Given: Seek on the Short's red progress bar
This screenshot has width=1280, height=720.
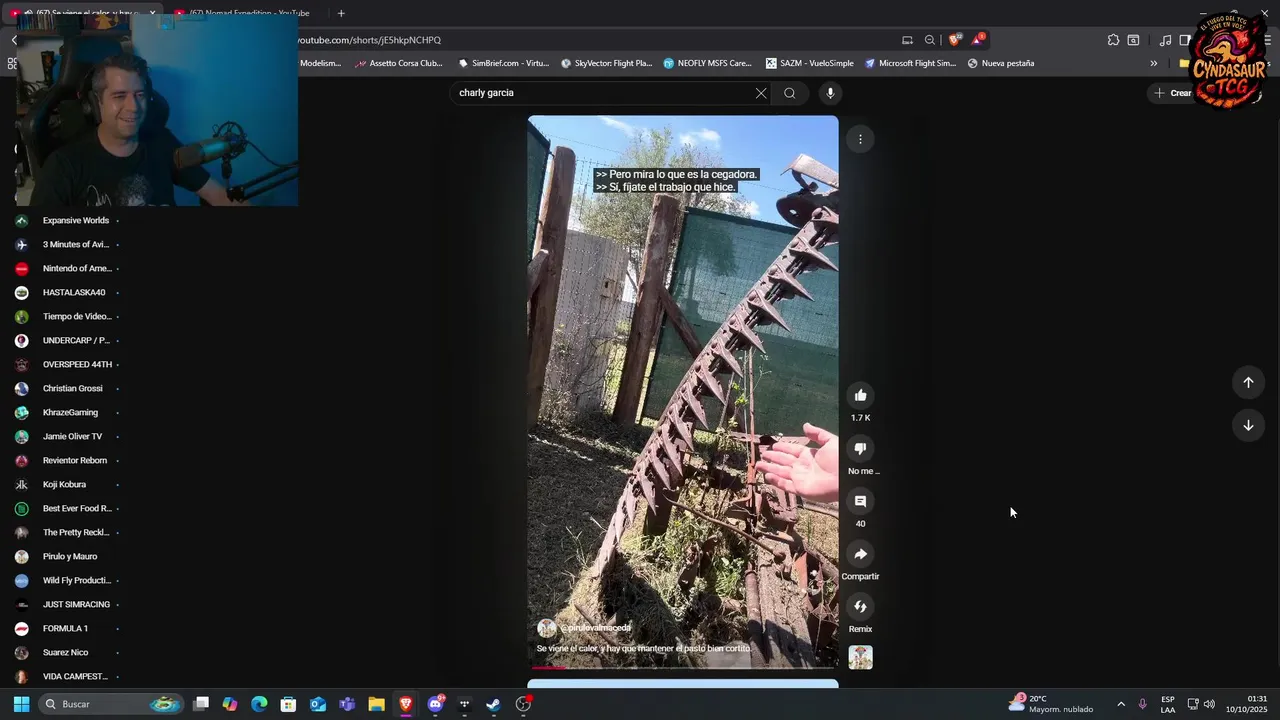Looking at the screenshot, I should click(683, 667).
